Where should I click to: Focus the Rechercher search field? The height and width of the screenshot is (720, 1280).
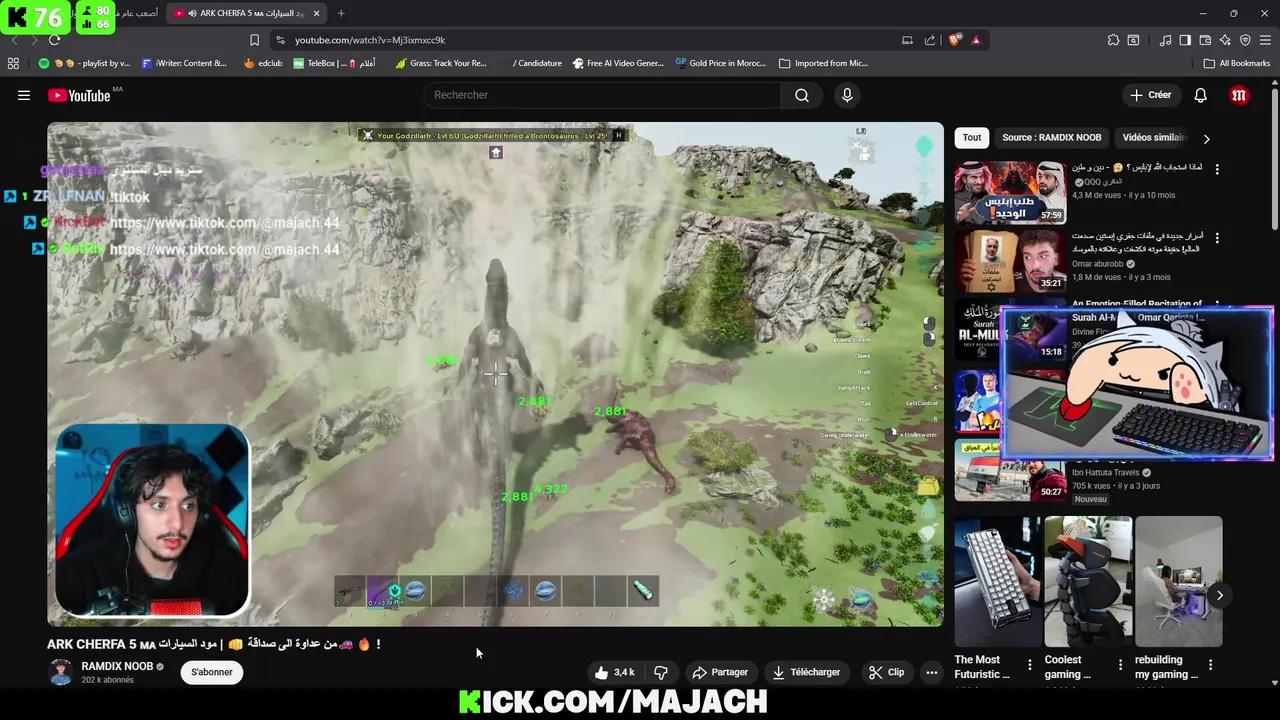pos(603,95)
